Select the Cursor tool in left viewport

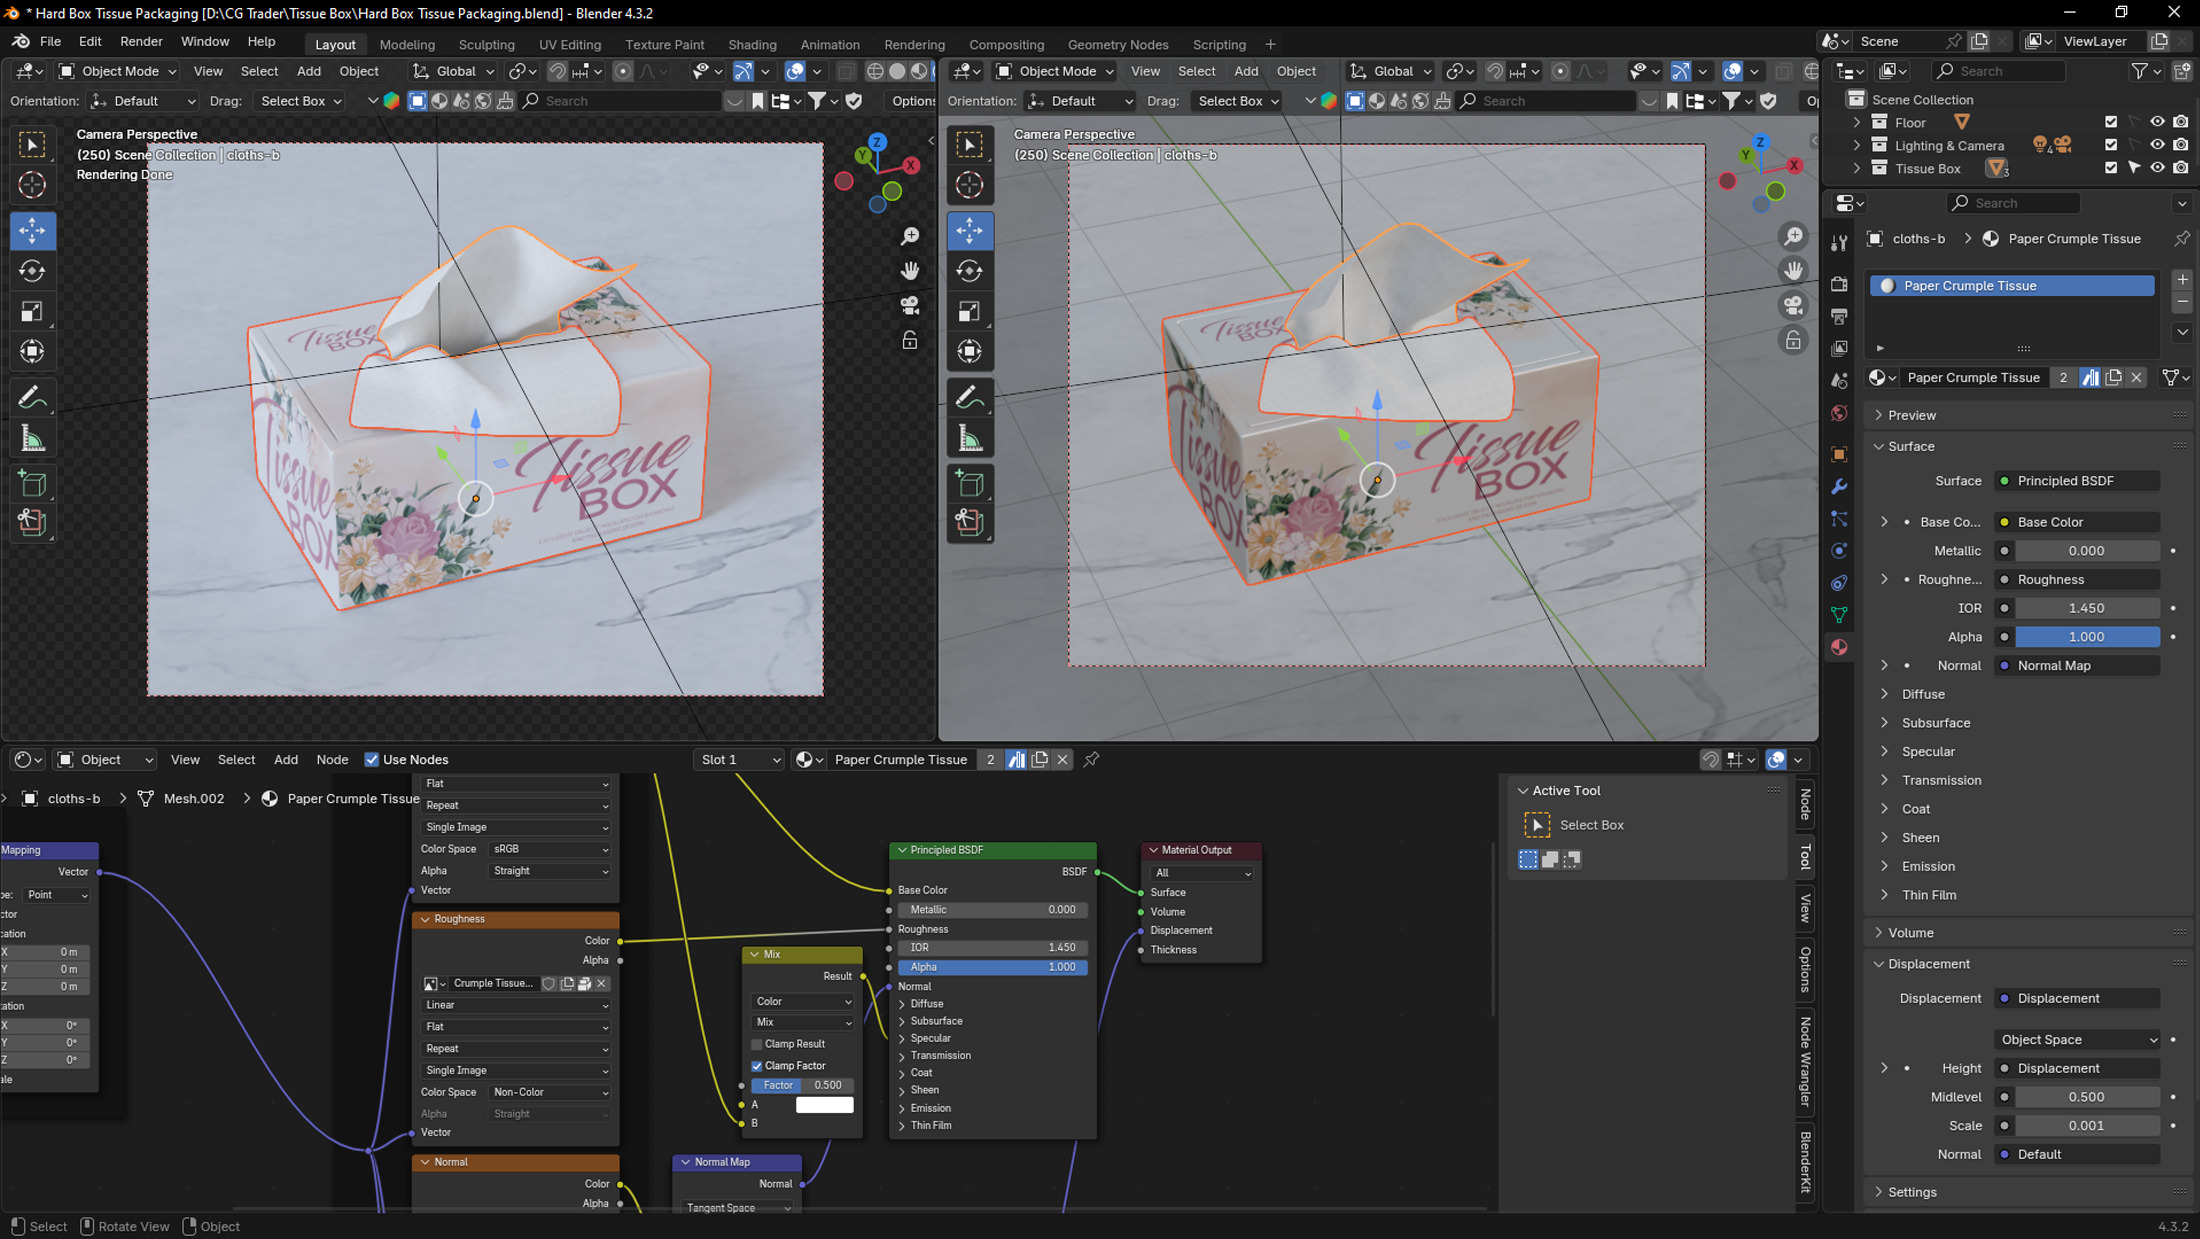(32, 185)
